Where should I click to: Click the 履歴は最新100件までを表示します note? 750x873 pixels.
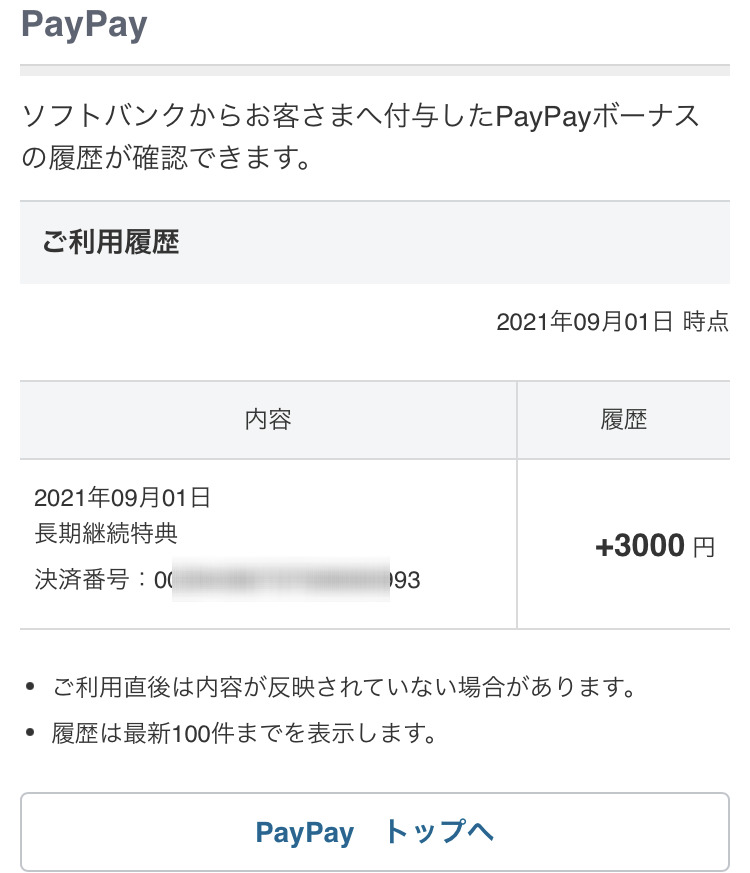coord(245,734)
